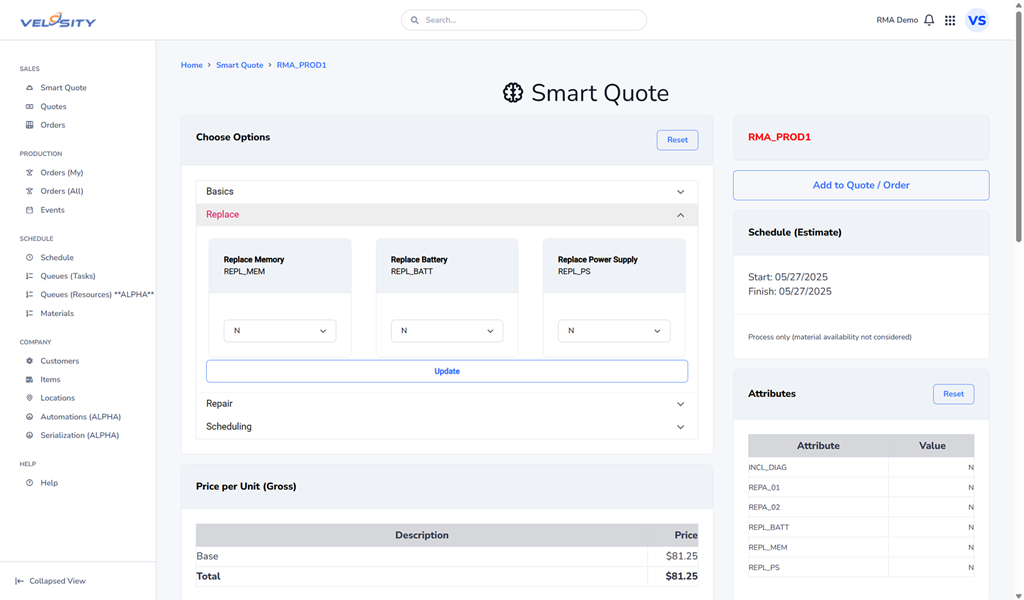The image size is (1024, 600).
Task: Click the VS user avatar
Action: 977,20
